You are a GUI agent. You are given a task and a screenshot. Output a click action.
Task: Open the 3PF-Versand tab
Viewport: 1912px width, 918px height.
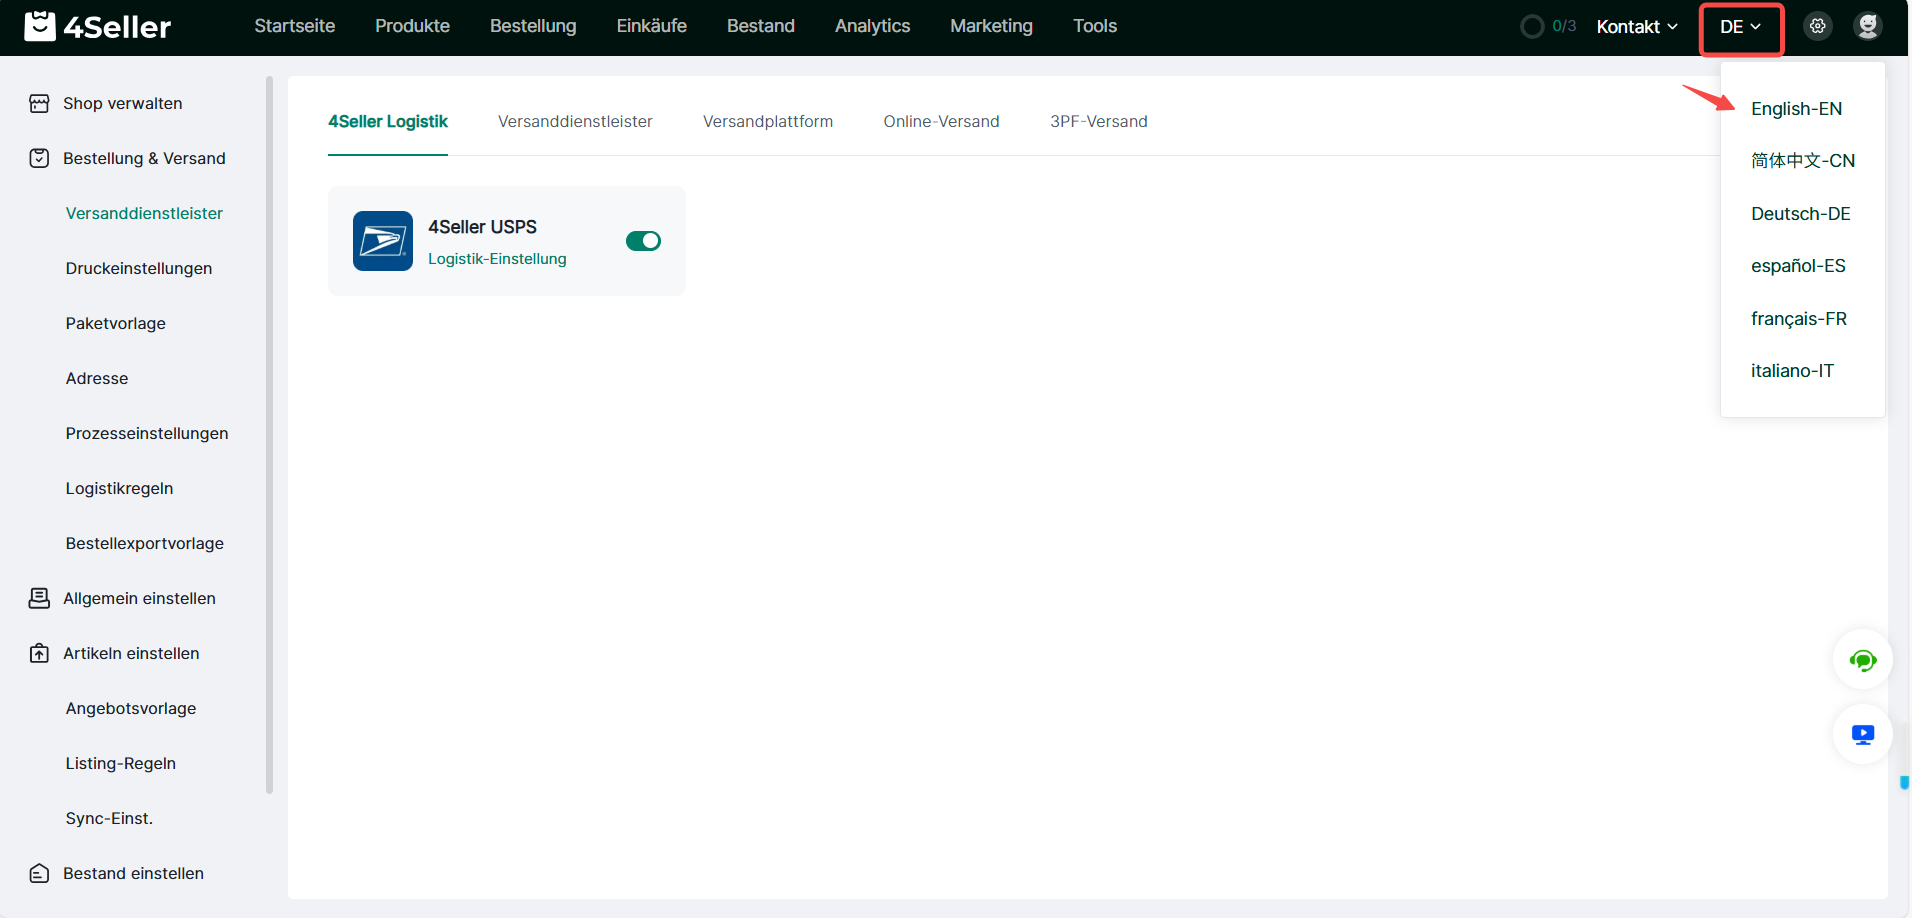click(1098, 122)
